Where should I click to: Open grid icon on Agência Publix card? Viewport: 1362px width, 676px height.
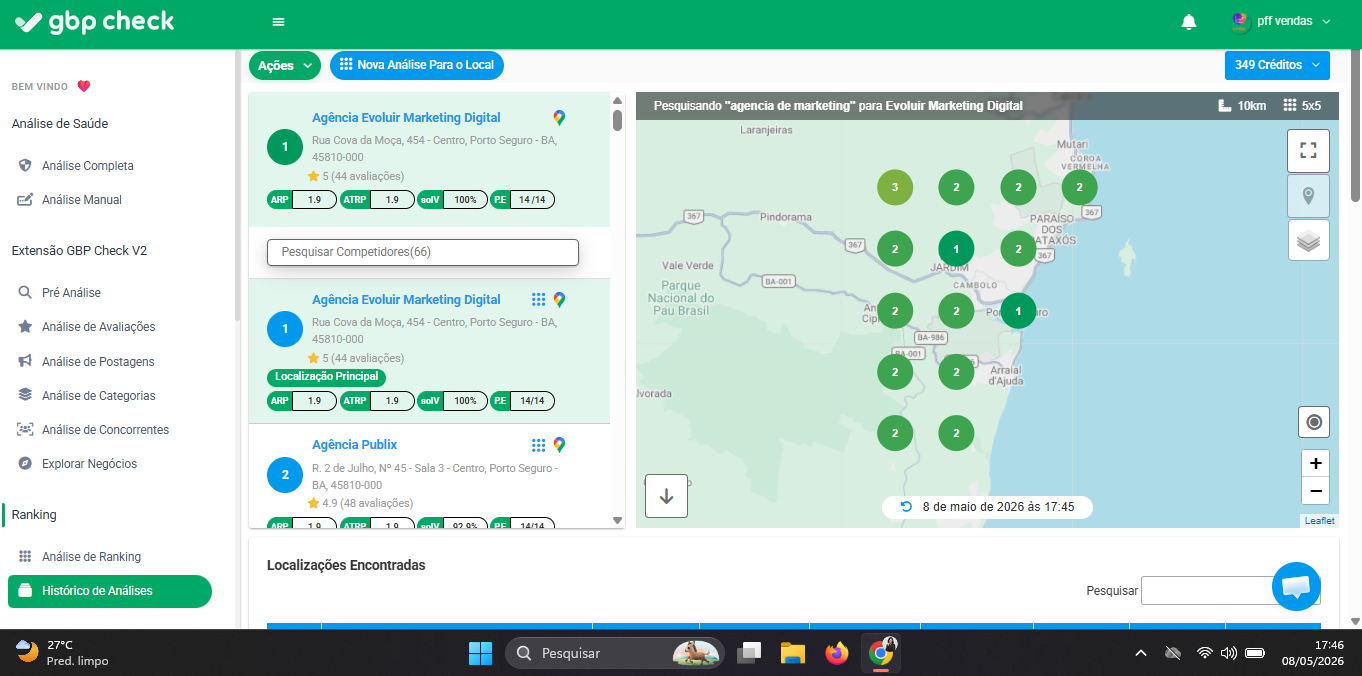click(x=538, y=445)
